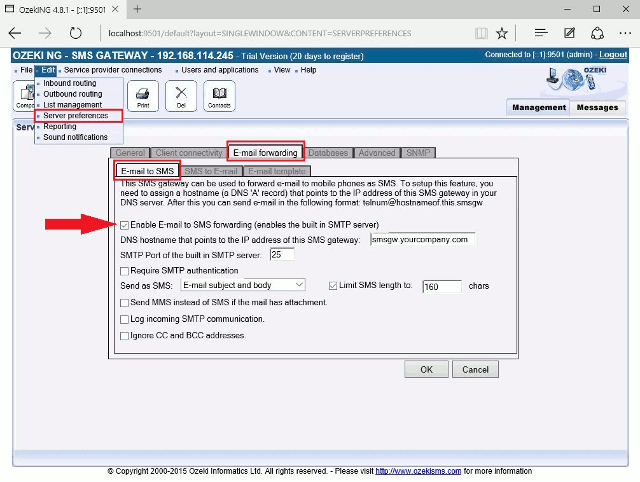The height and width of the screenshot is (482, 640).
Task: Switch to the Databases tab
Action: (x=328, y=153)
